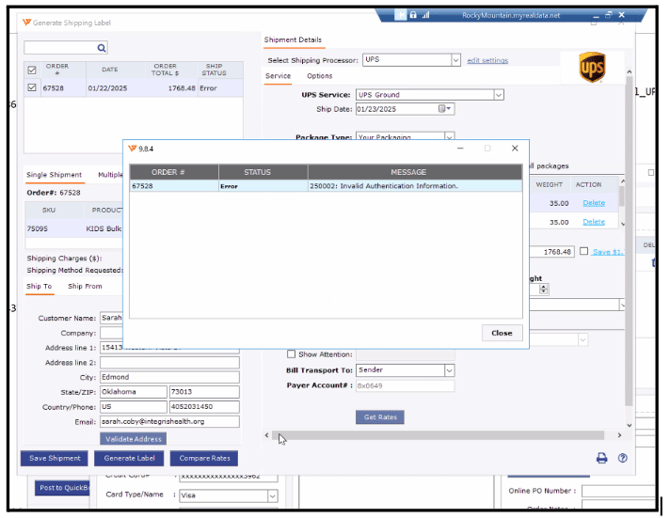Switch to the Ship From tab

[x=85, y=286]
